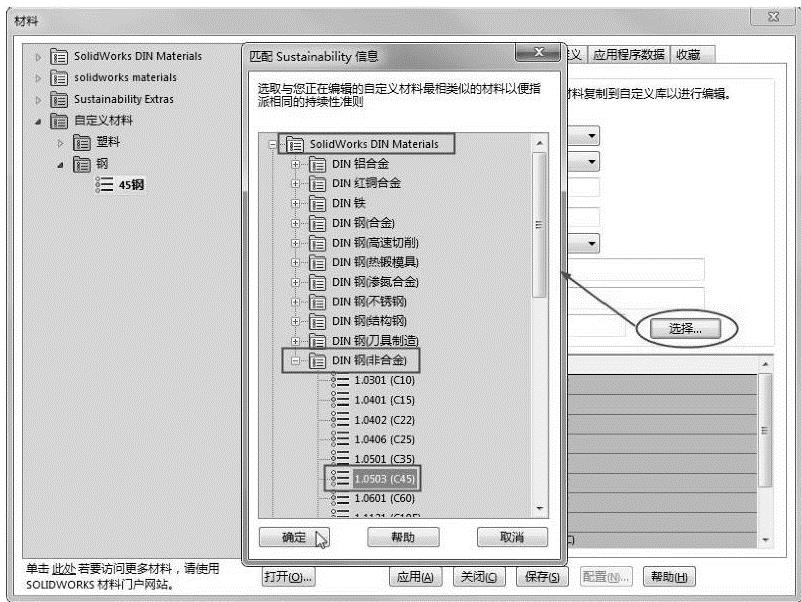Viewport: 801px width, 602px height.
Task: Expand the Sustainability Extras library node
Action: tap(38, 100)
